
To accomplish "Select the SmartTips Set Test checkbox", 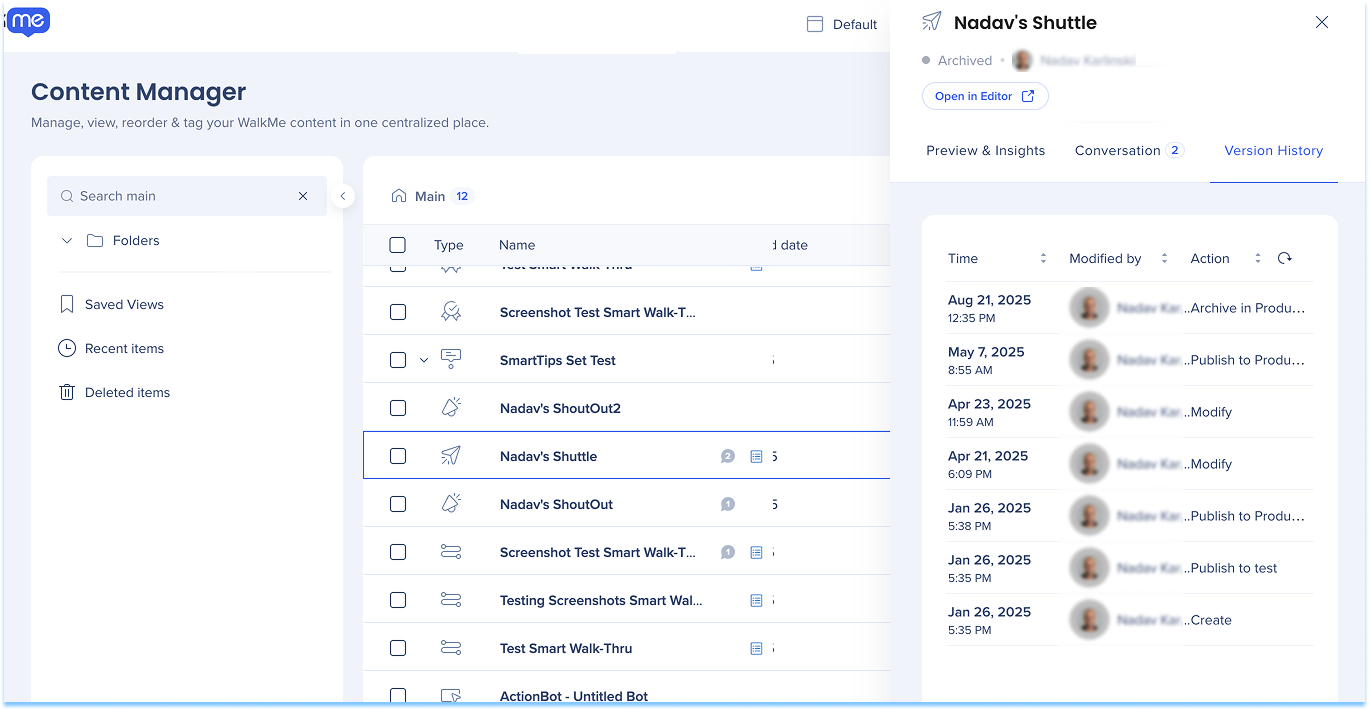I will [398, 360].
